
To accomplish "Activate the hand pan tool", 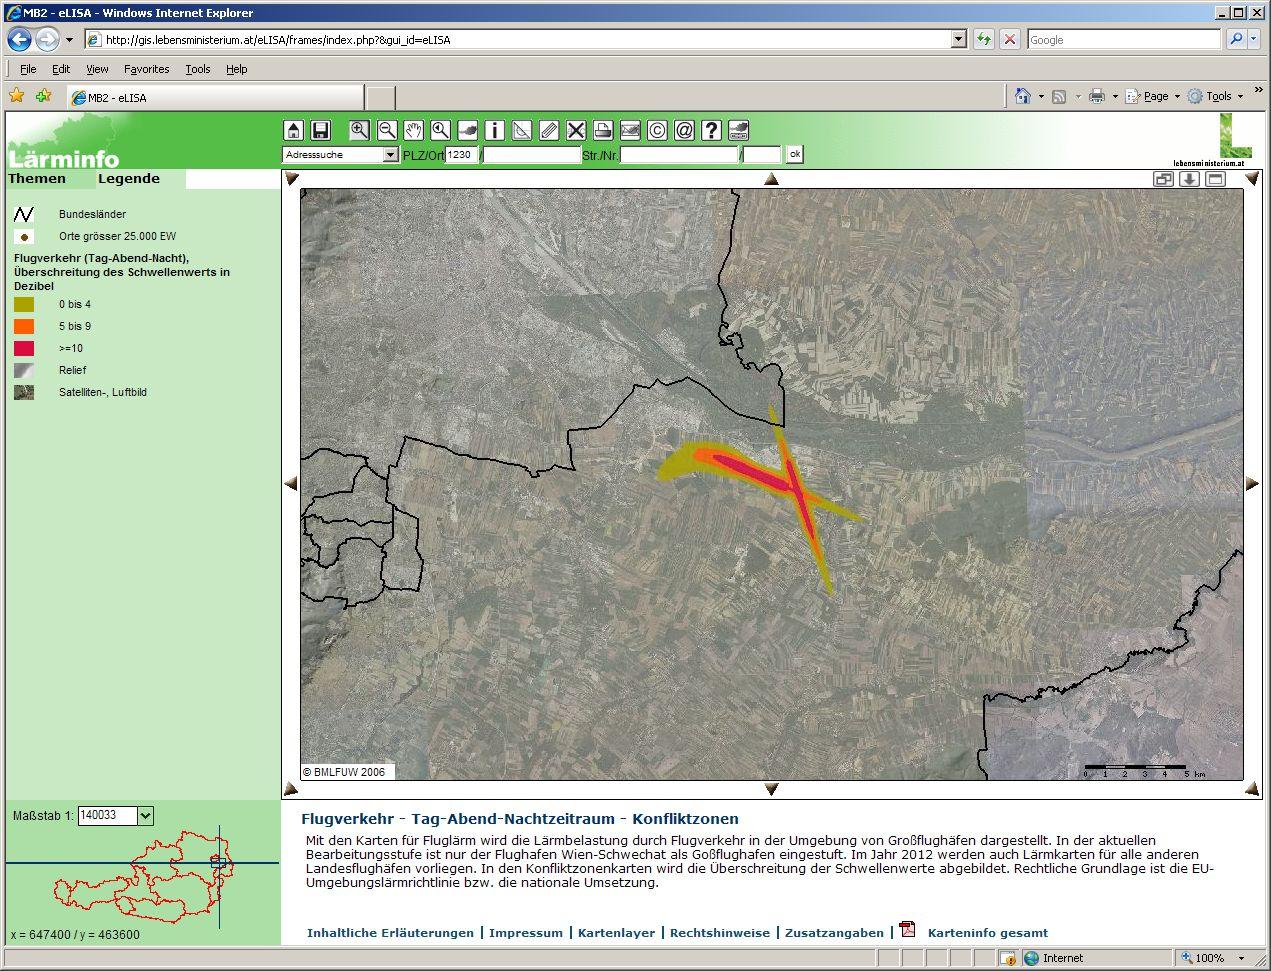I will pyautogui.click(x=414, y=130).
